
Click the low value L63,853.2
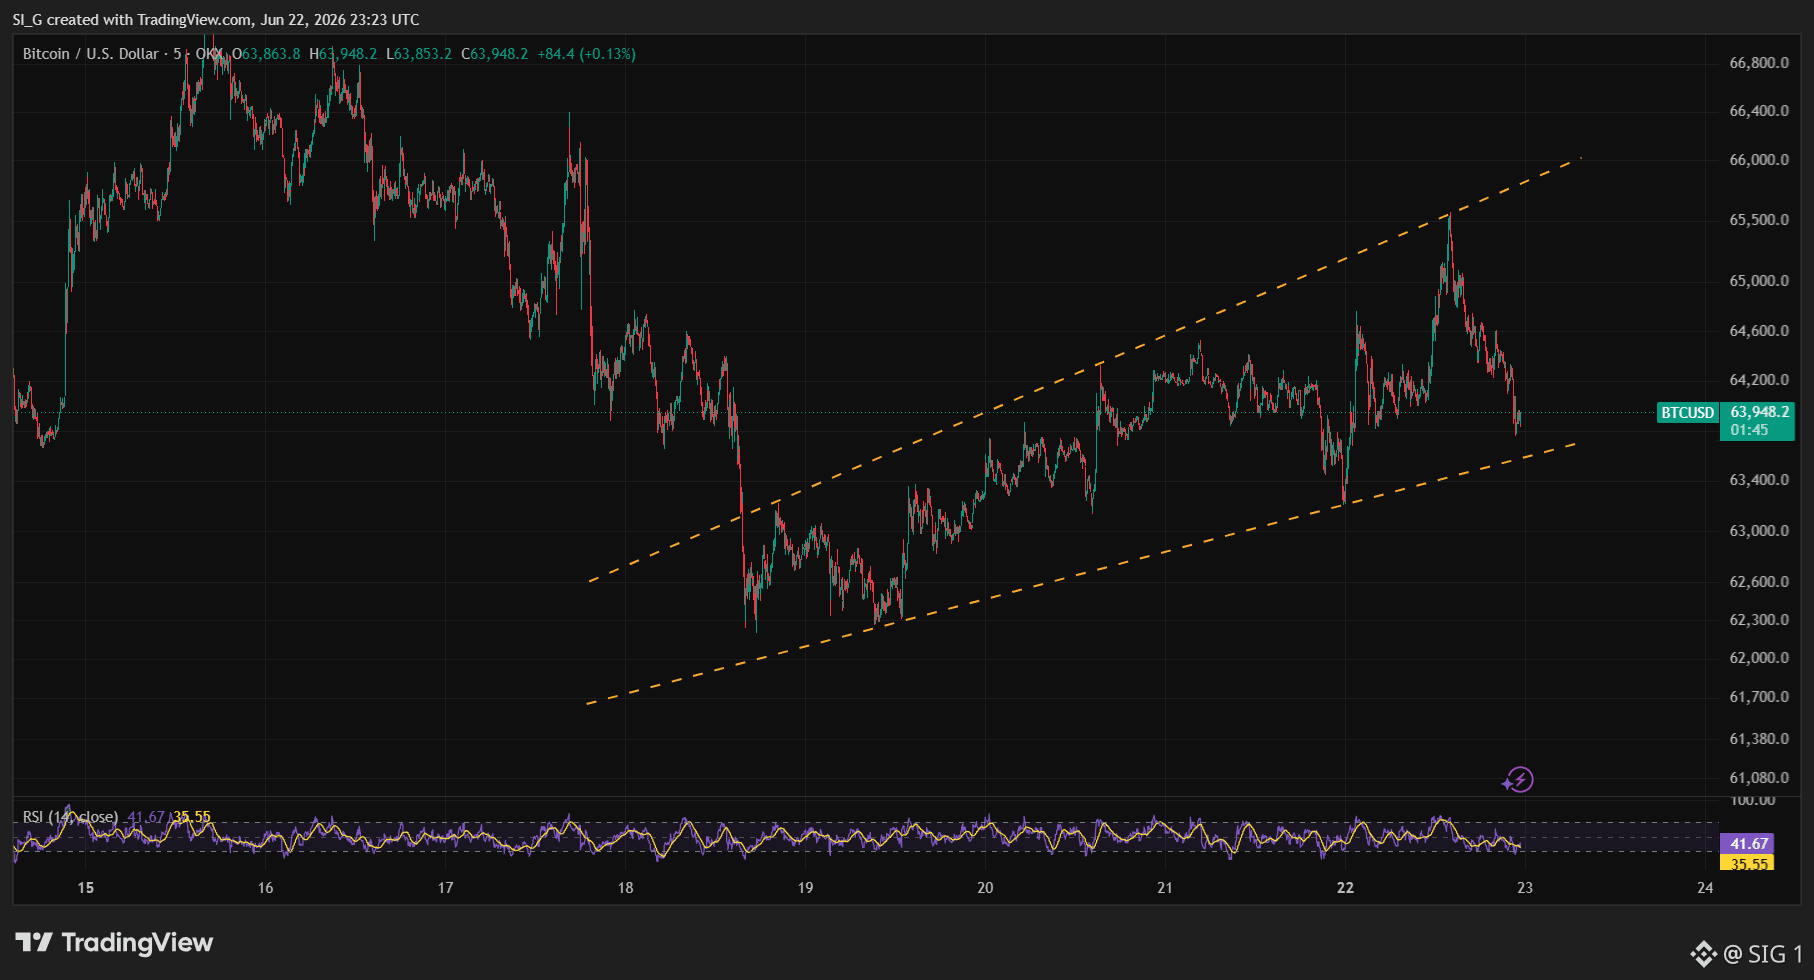[419, 54]
